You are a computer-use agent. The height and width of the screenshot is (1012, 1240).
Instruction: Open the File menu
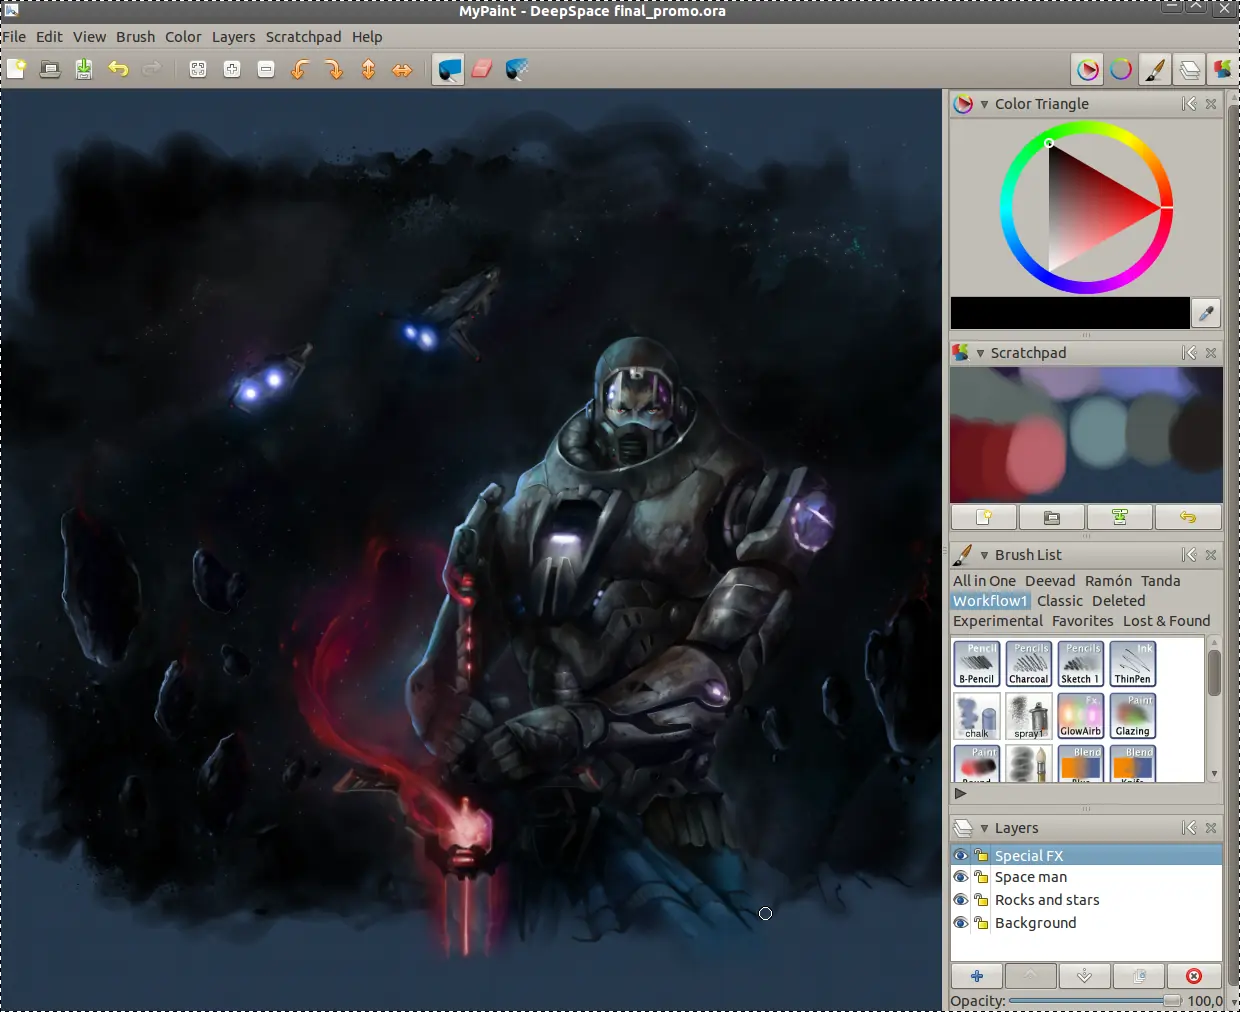[x=14, y=37]
